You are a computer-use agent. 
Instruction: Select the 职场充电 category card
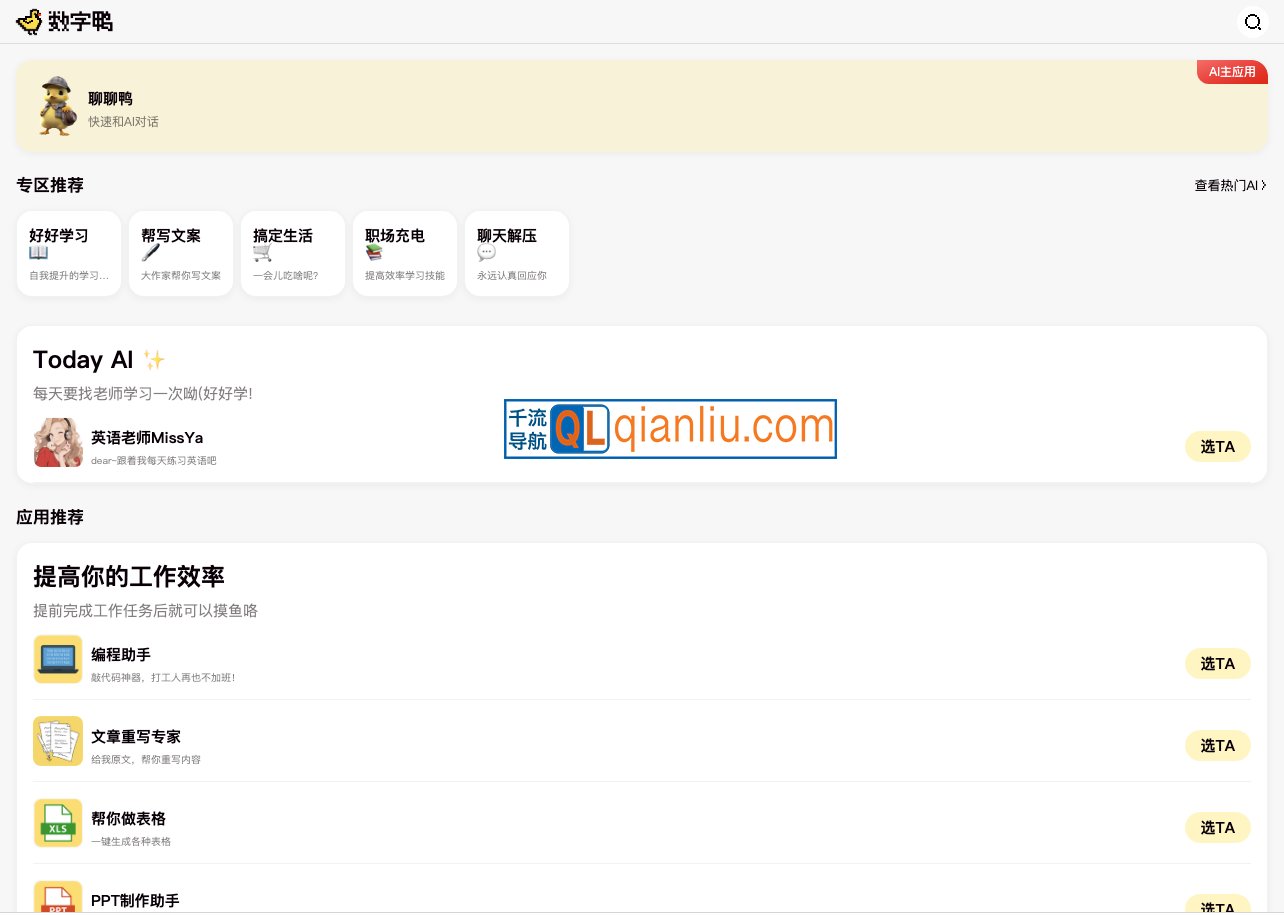(405, 253)
